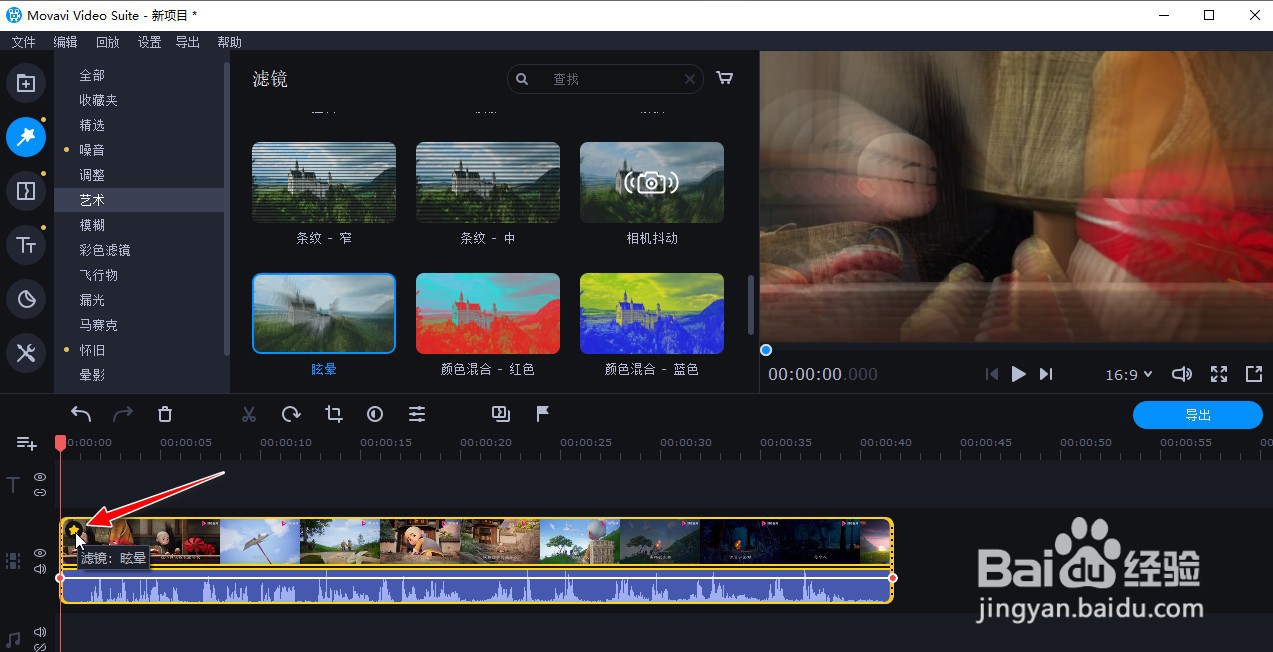Image resolution: width=1273 pixels, height=652 pixels.
Task: Click the filter star badge on clip
Action: [73, 529]
